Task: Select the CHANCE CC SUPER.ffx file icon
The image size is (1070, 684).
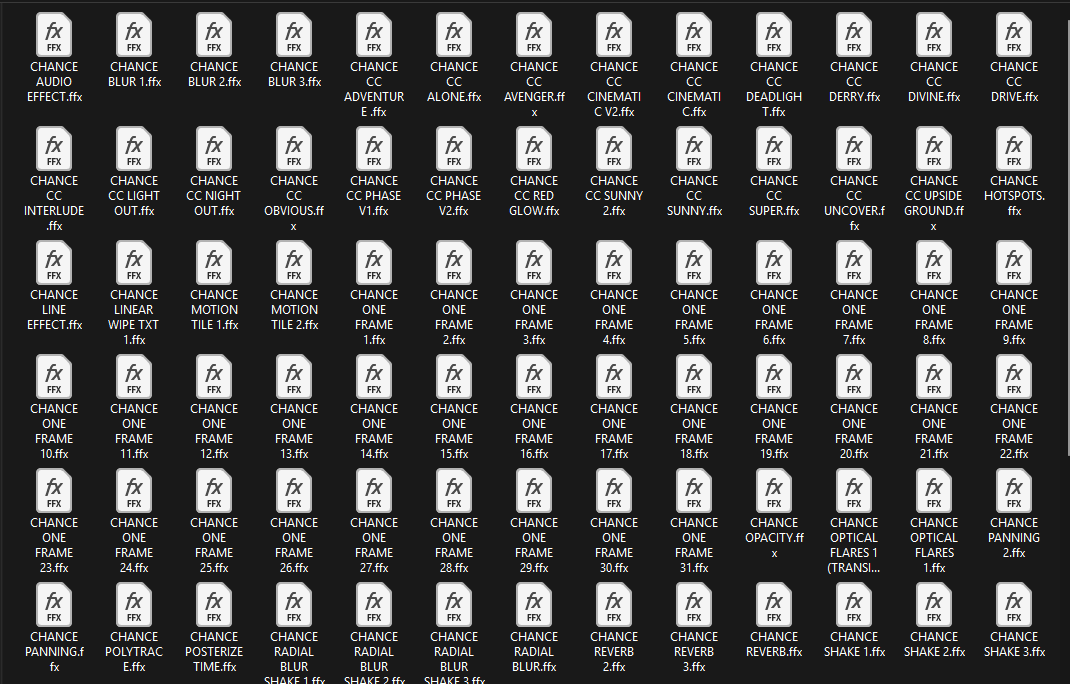Action: click(774, 148)
